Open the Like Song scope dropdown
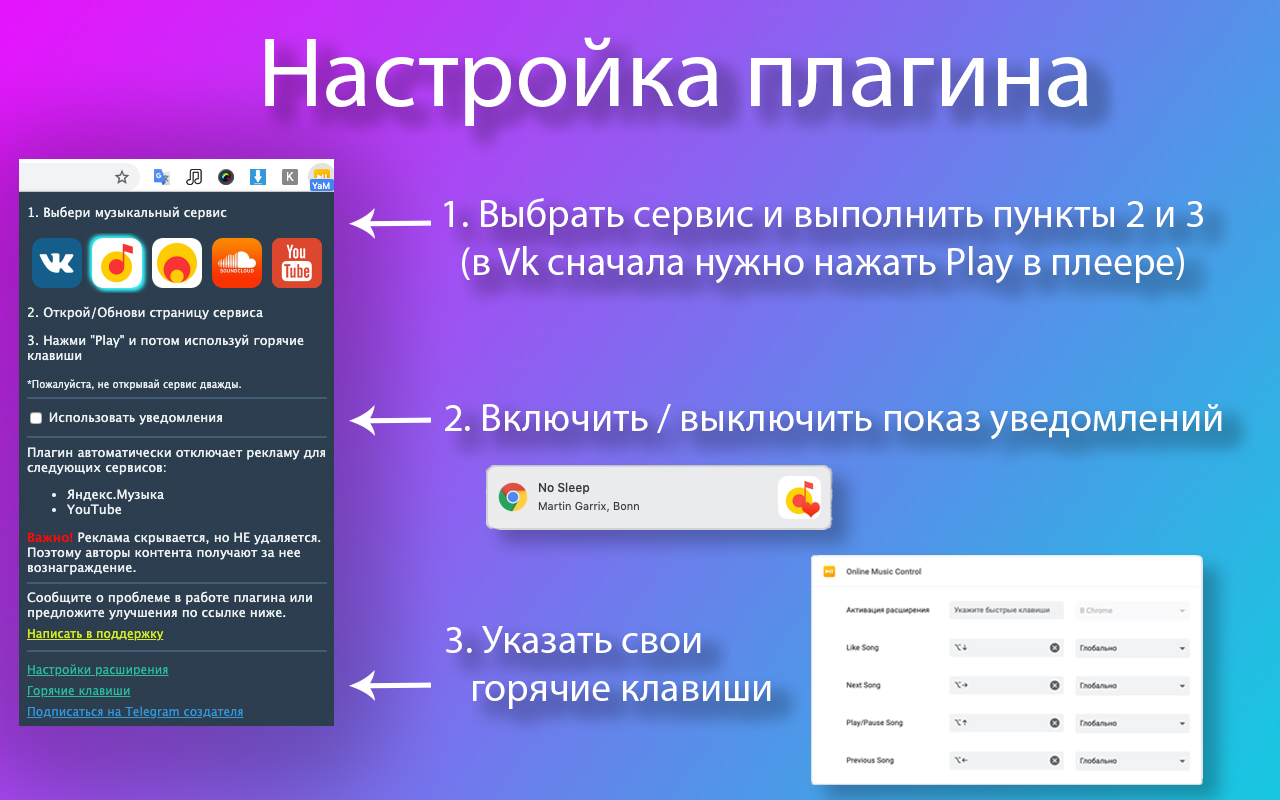This screenshot has width=1280, height=800. [1133, 648]
